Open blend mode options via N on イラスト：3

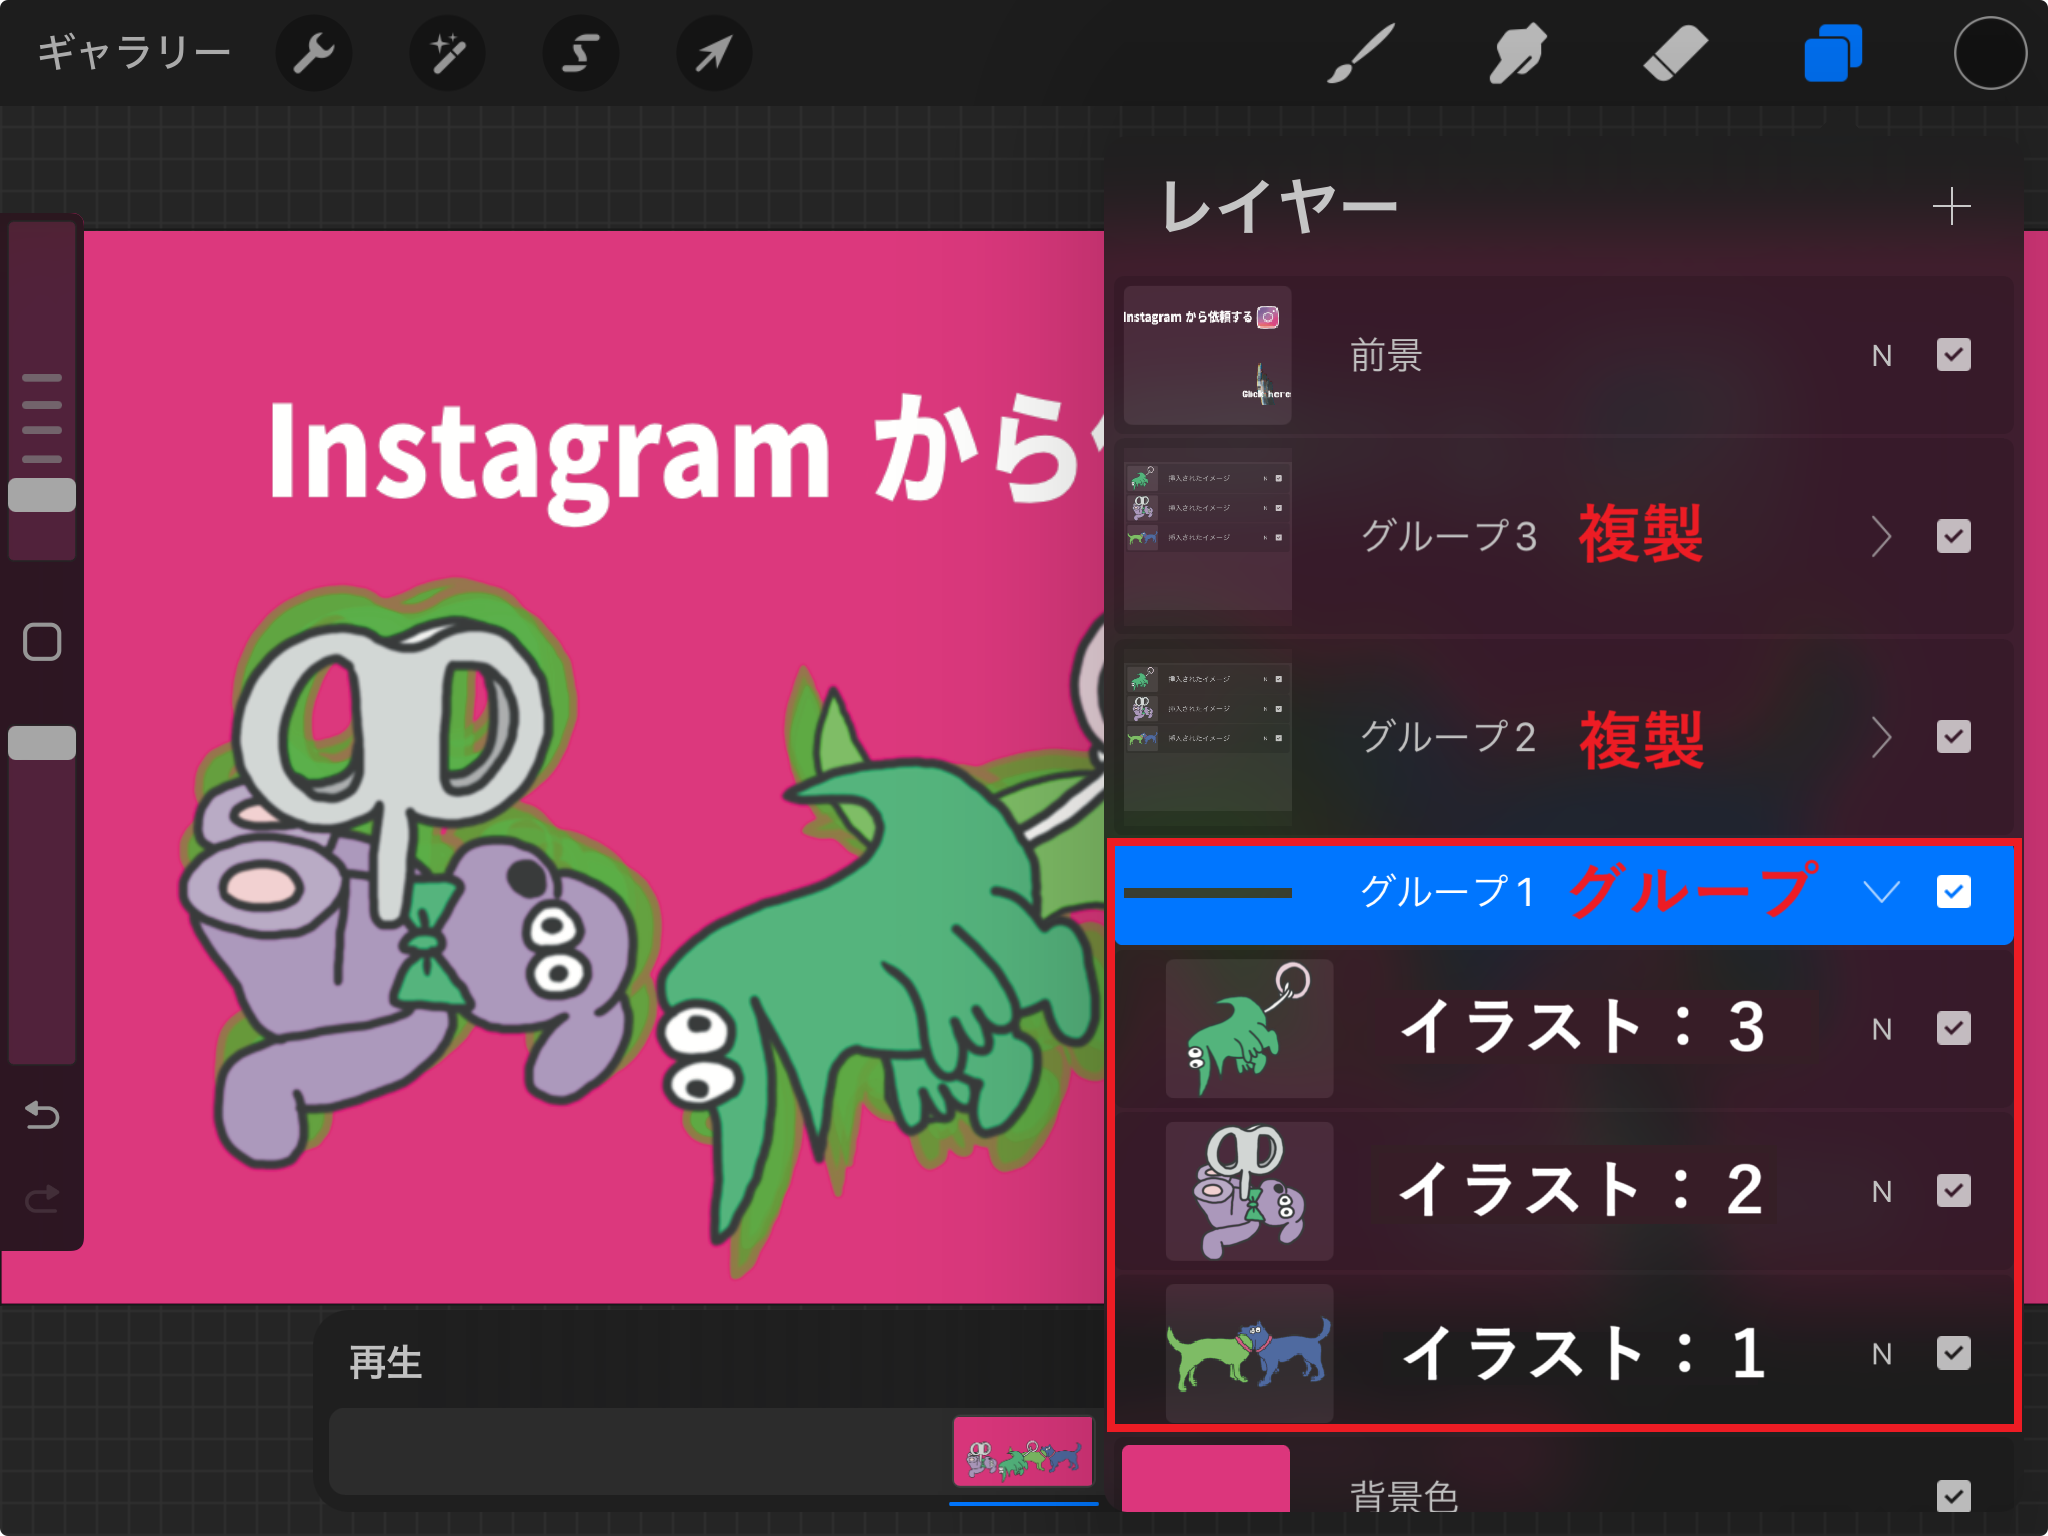pos(1881,1028)
